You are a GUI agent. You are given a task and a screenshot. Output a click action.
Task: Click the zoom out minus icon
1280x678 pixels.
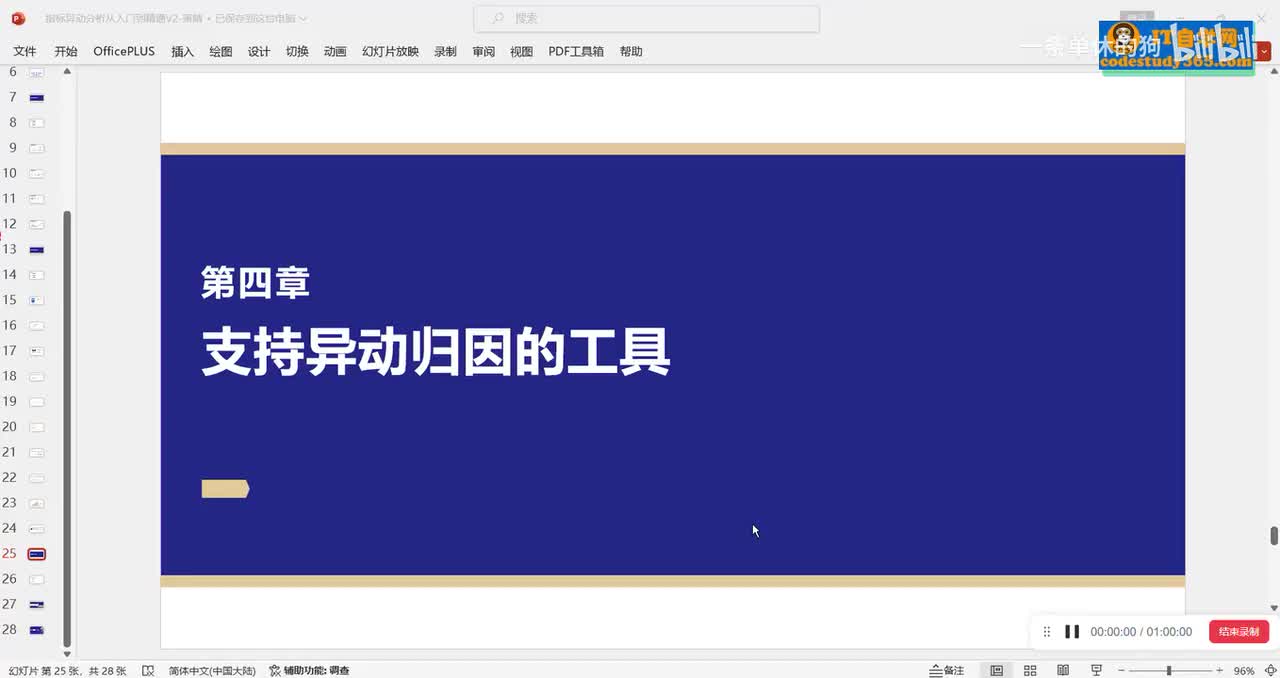point(1121,670)
